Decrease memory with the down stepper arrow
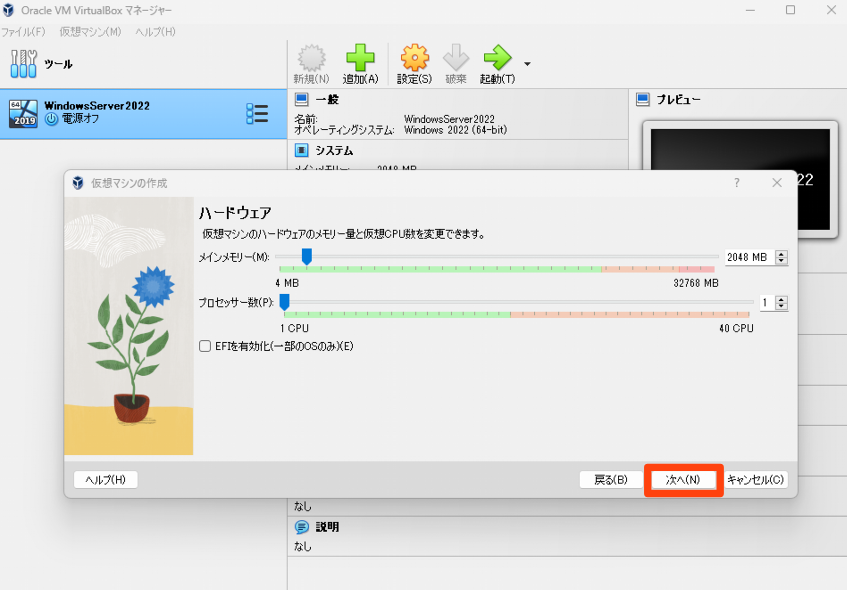 tap(781, 261)
